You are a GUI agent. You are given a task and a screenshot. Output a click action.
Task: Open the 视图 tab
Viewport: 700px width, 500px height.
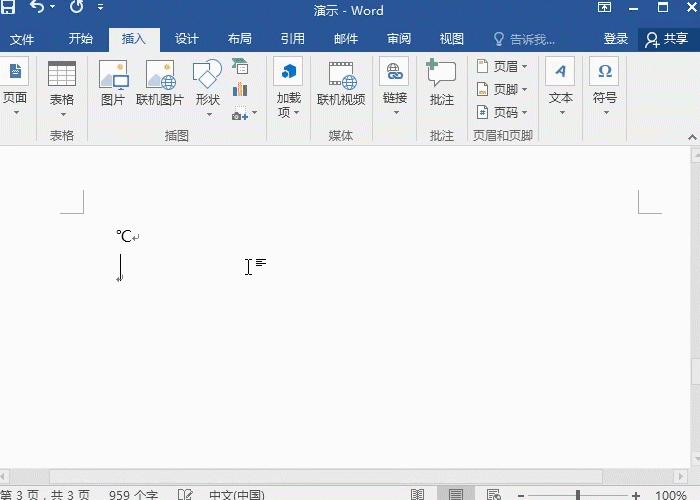point(452,39)
